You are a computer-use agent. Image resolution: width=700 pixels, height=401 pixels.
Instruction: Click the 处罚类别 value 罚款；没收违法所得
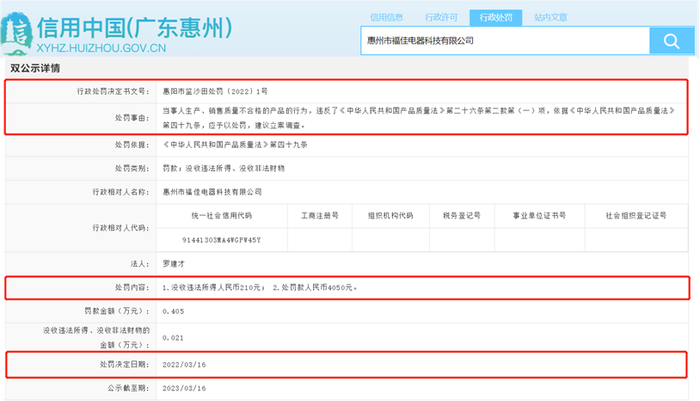point(224,169)
